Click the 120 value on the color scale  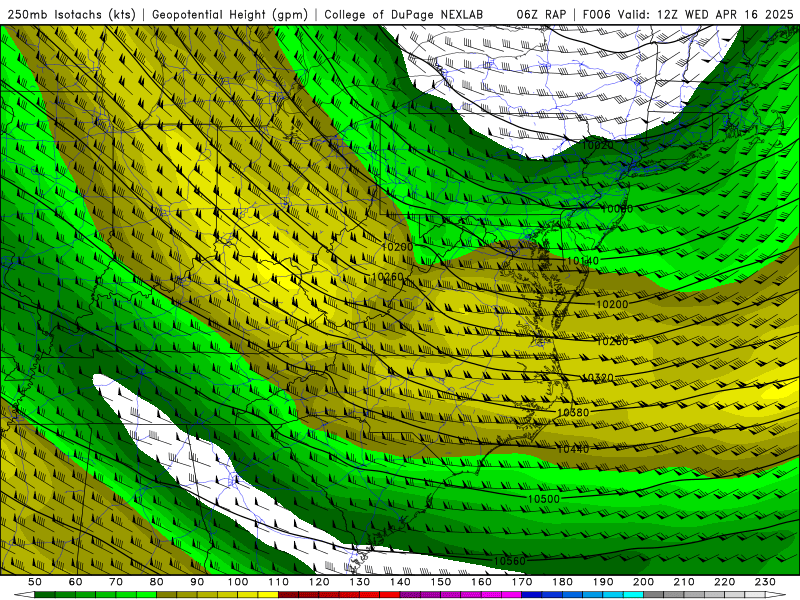319,582
